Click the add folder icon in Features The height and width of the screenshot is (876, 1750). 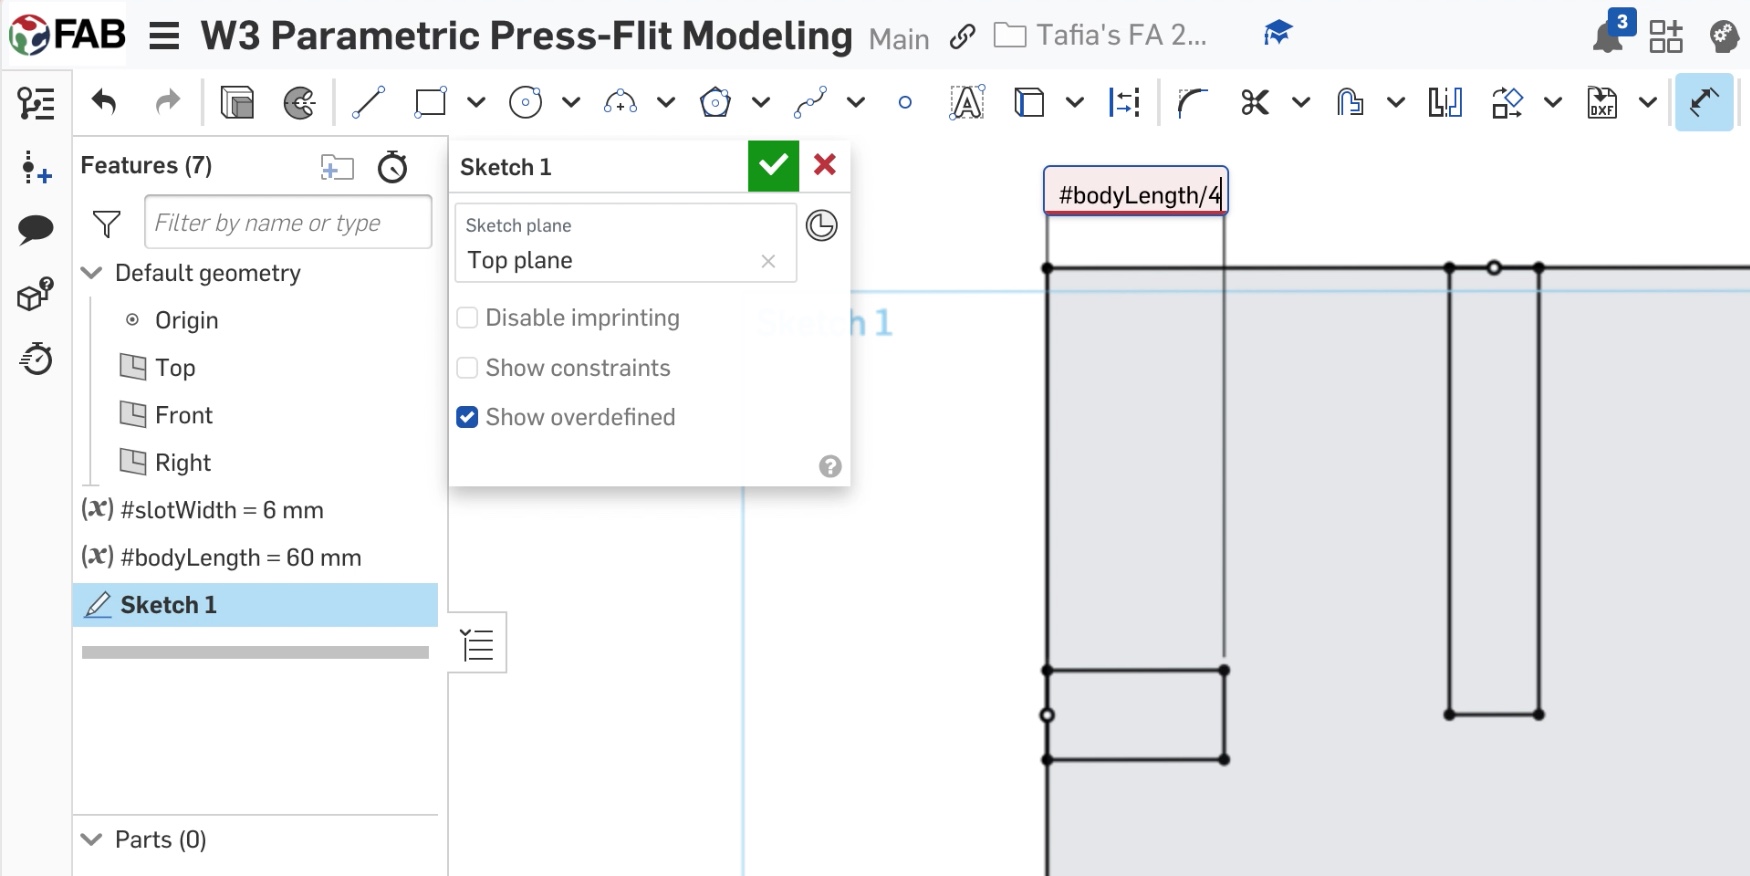point(337,167)
